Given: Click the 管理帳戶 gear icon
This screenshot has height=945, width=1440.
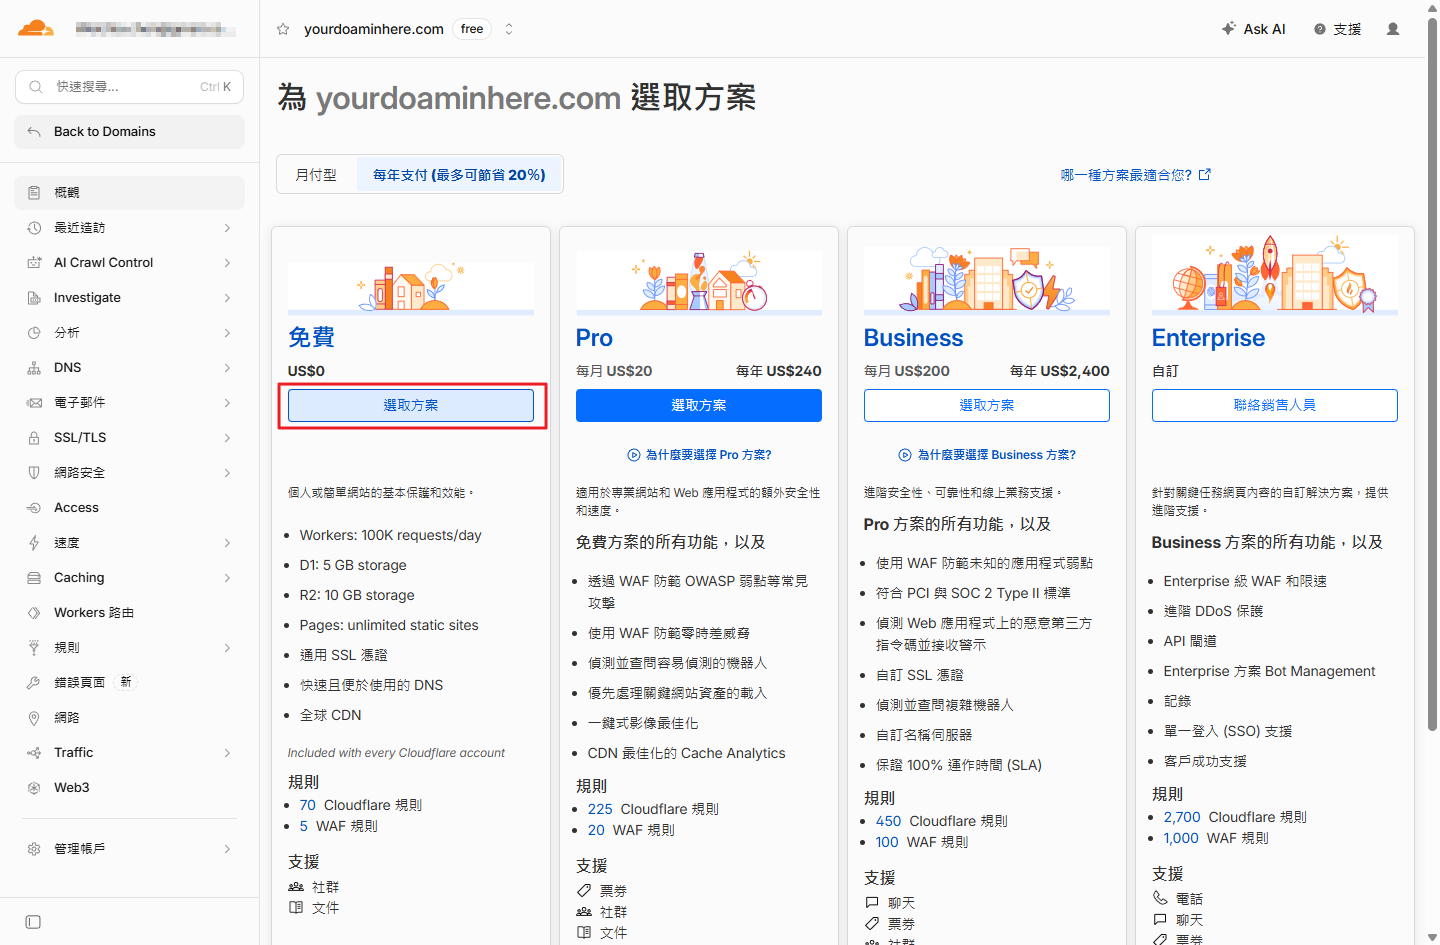Looking at the screenshot, I should pos(34,849).
